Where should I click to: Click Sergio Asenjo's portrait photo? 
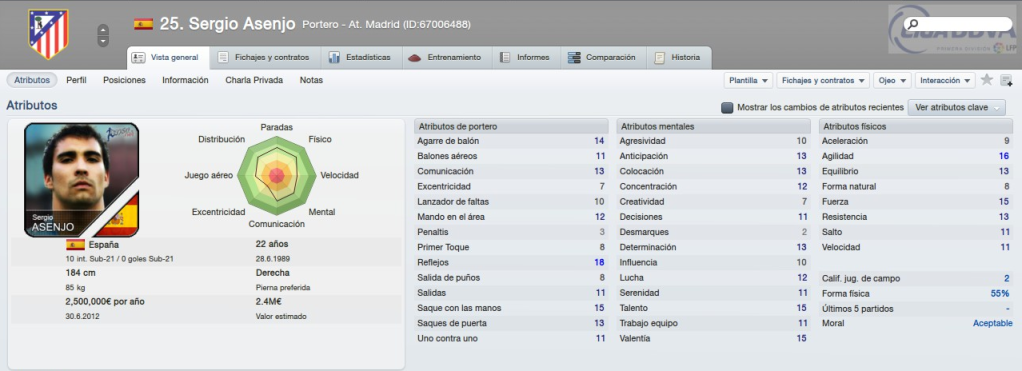[x=81, y=180]
